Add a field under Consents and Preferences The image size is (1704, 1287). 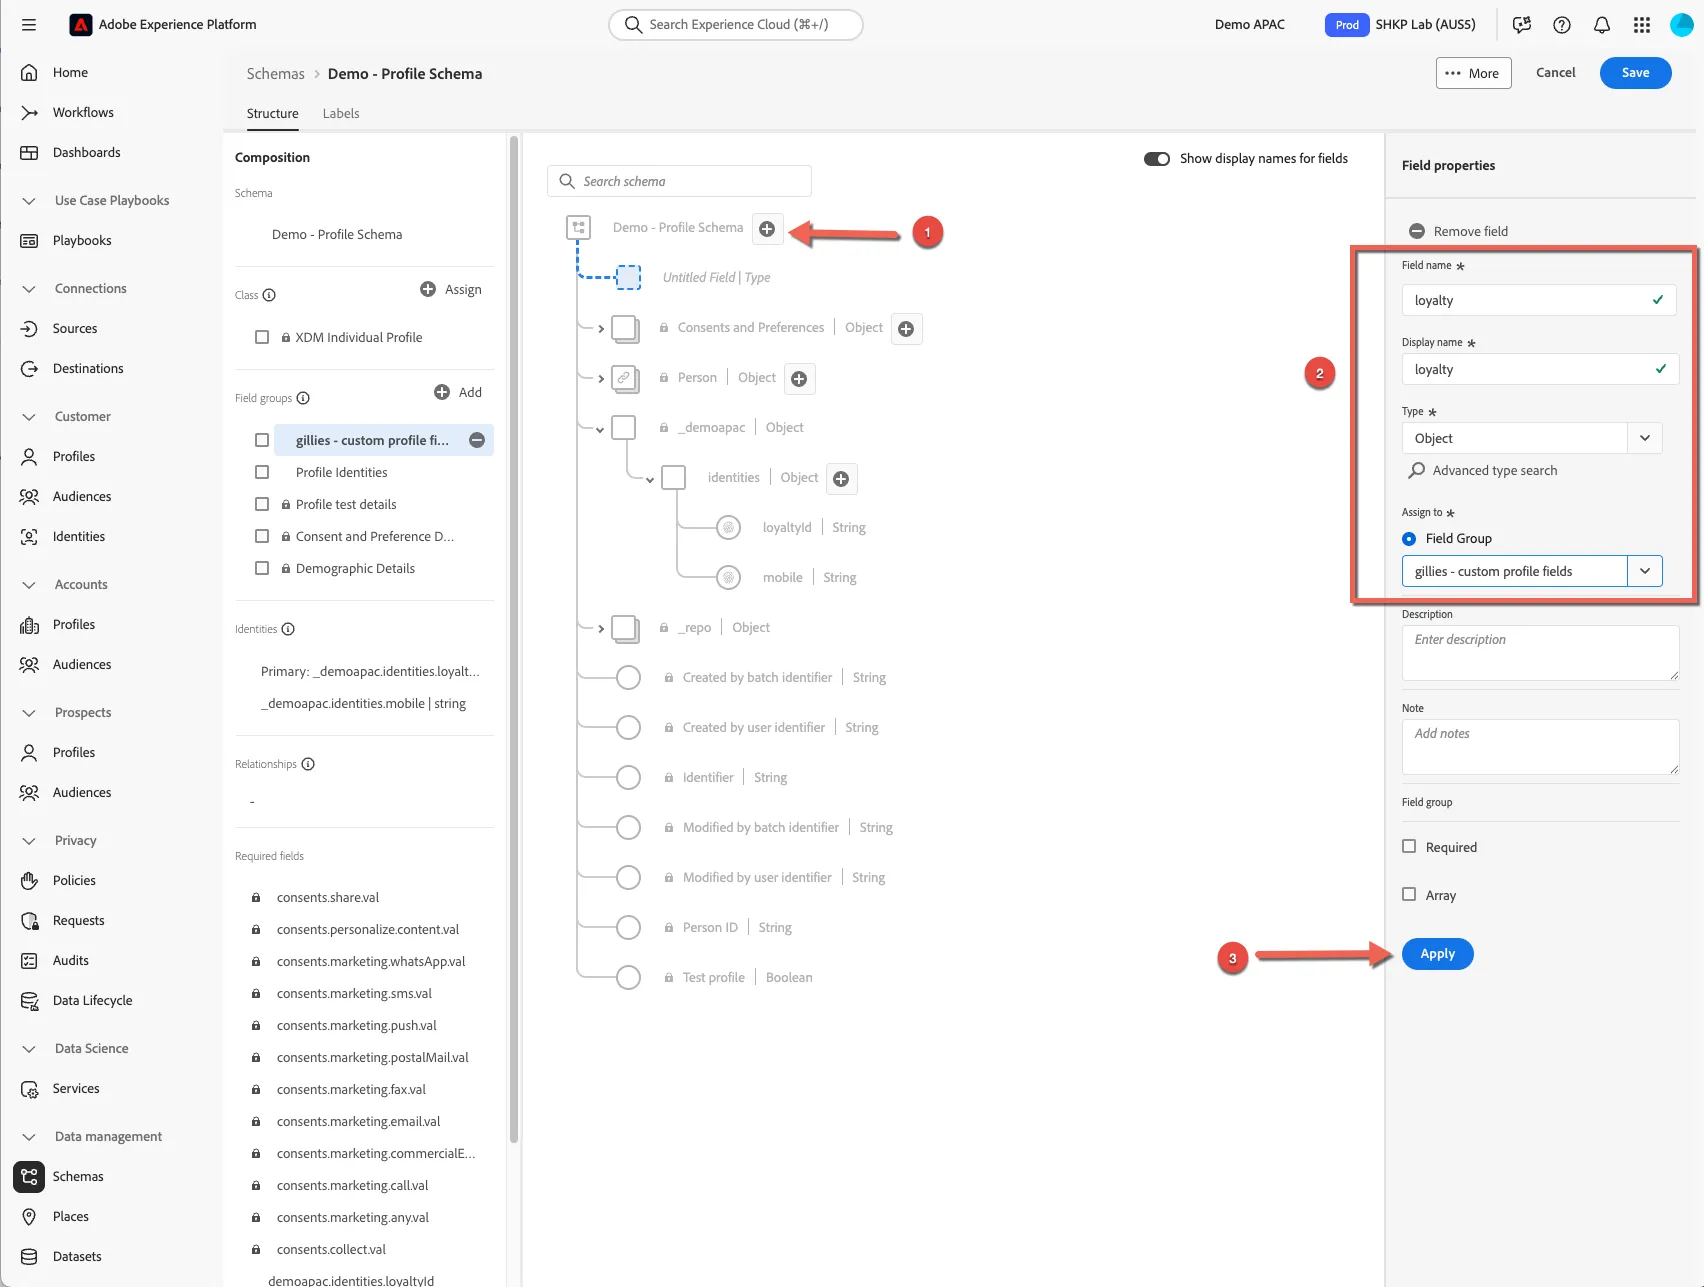pos(906,329)
